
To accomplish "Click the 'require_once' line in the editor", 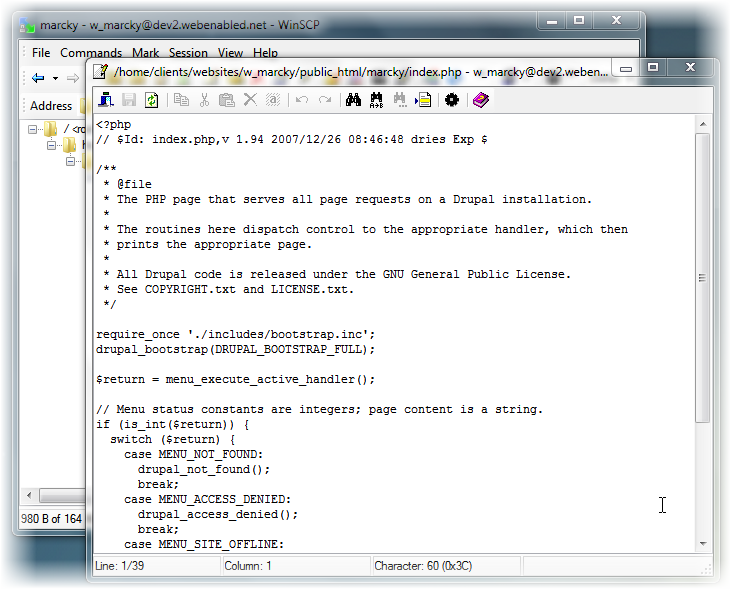I will [235, 334].
